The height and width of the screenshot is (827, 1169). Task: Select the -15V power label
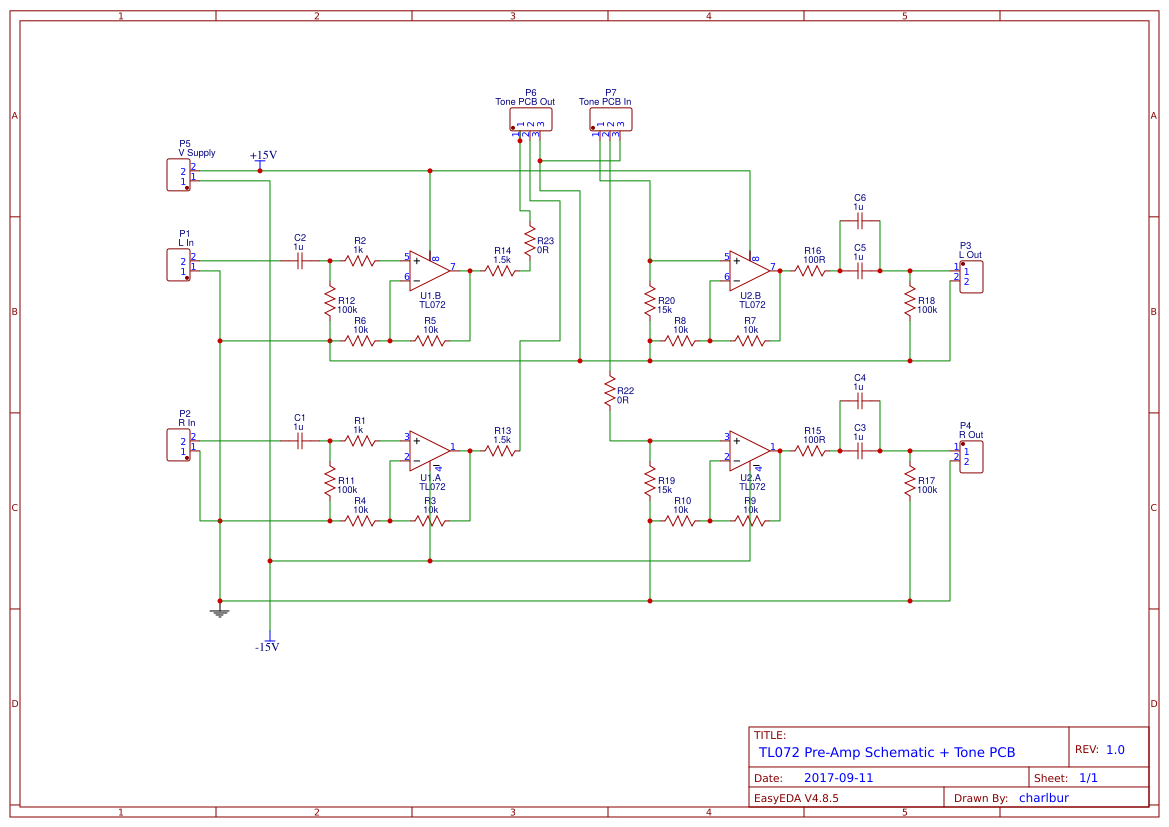[267, 647]
